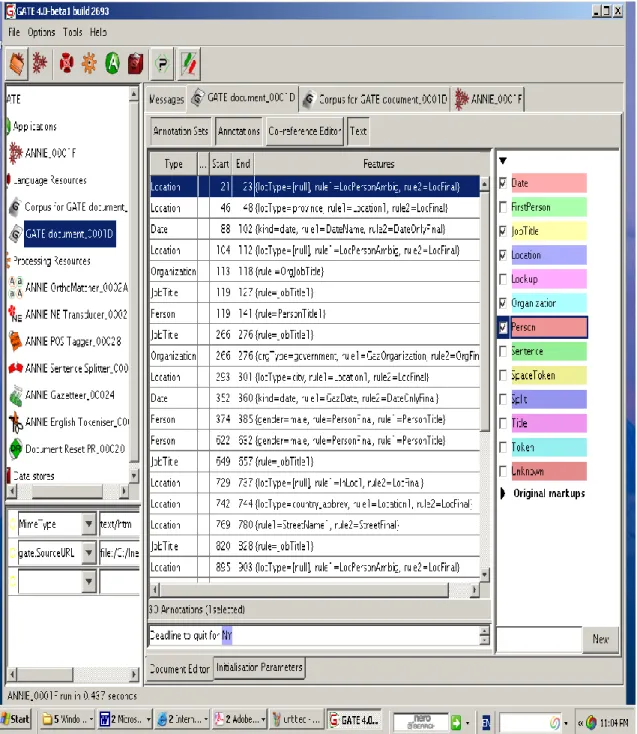Select ANNIE NE Transducer resource icon
This screenshot has height=734, width=637.
[15, 314]
